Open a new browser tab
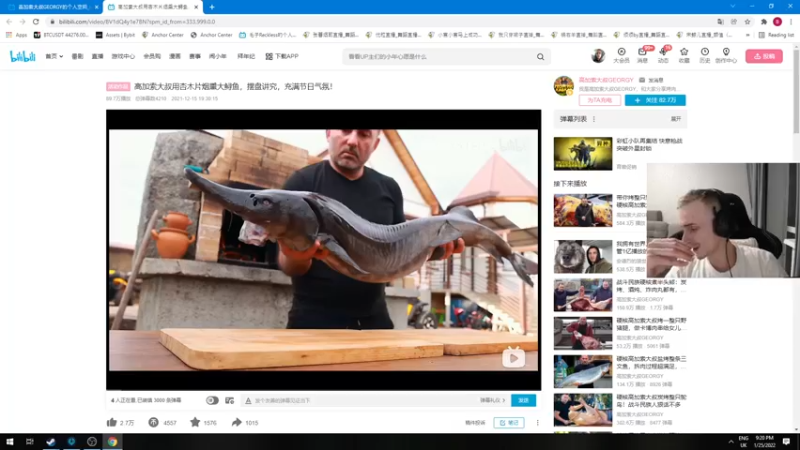The height and width of the screenshot is (450, 800). click(212, 7)
